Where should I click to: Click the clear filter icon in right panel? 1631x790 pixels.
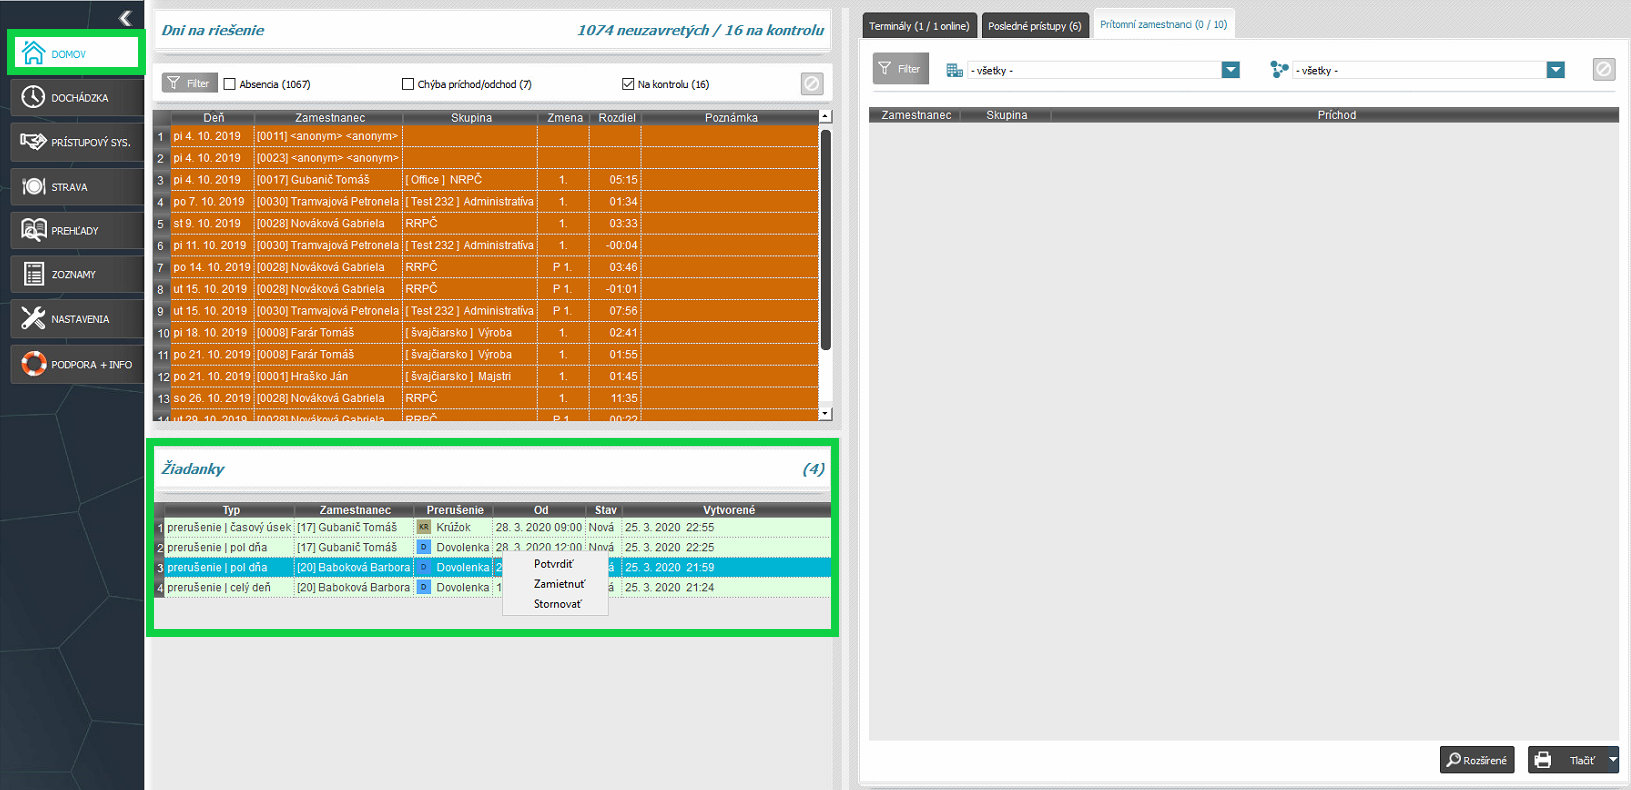[x=1604, y=69]
